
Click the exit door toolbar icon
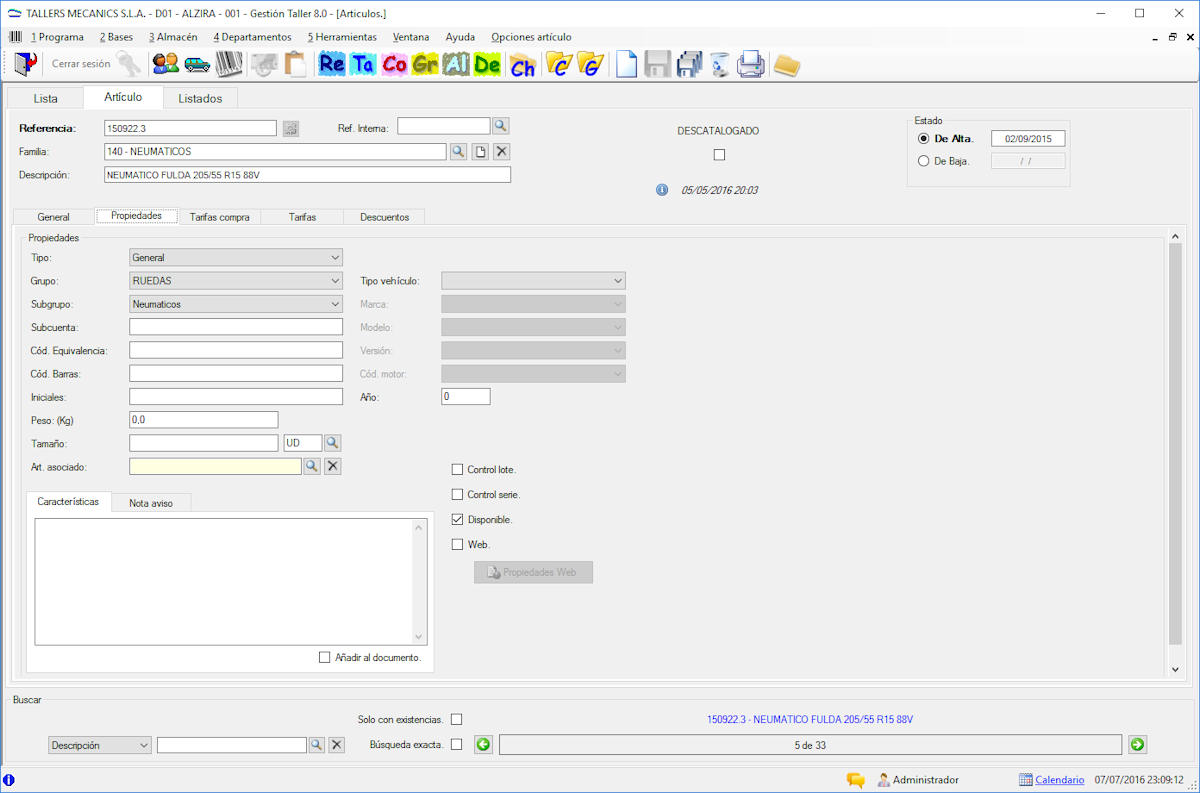pyautogui.click(x=24, y=64)
